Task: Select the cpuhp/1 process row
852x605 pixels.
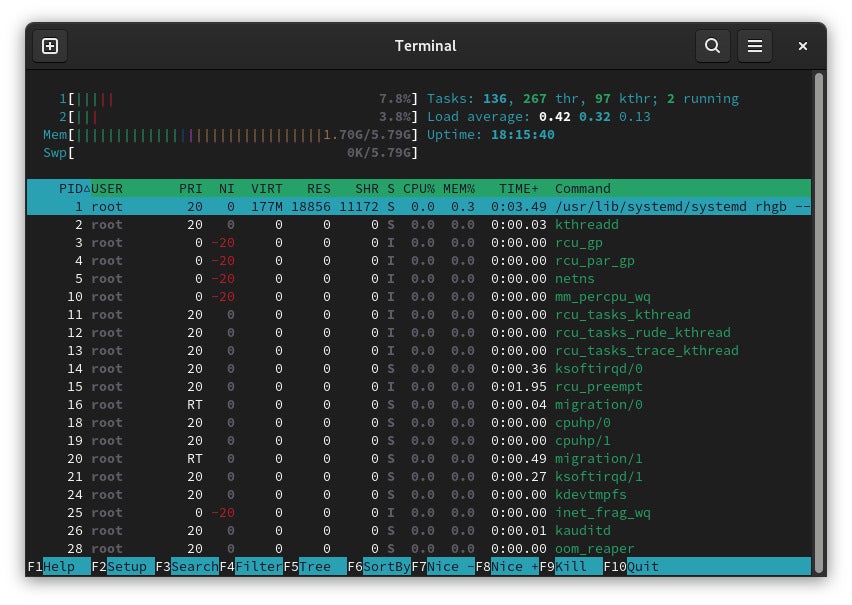Action: click(x=419, y=440)
